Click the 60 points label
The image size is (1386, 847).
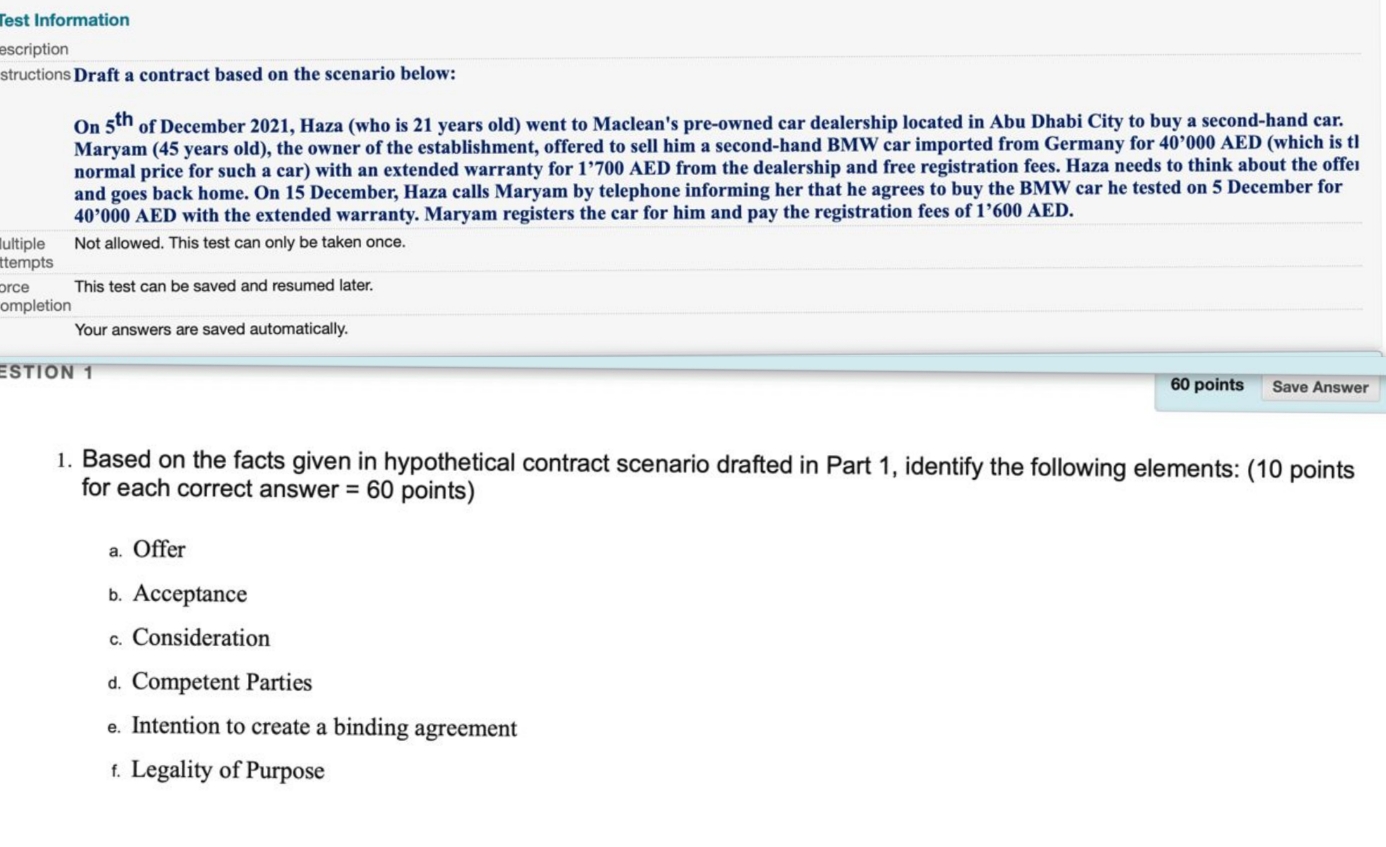click(1205, 385)
